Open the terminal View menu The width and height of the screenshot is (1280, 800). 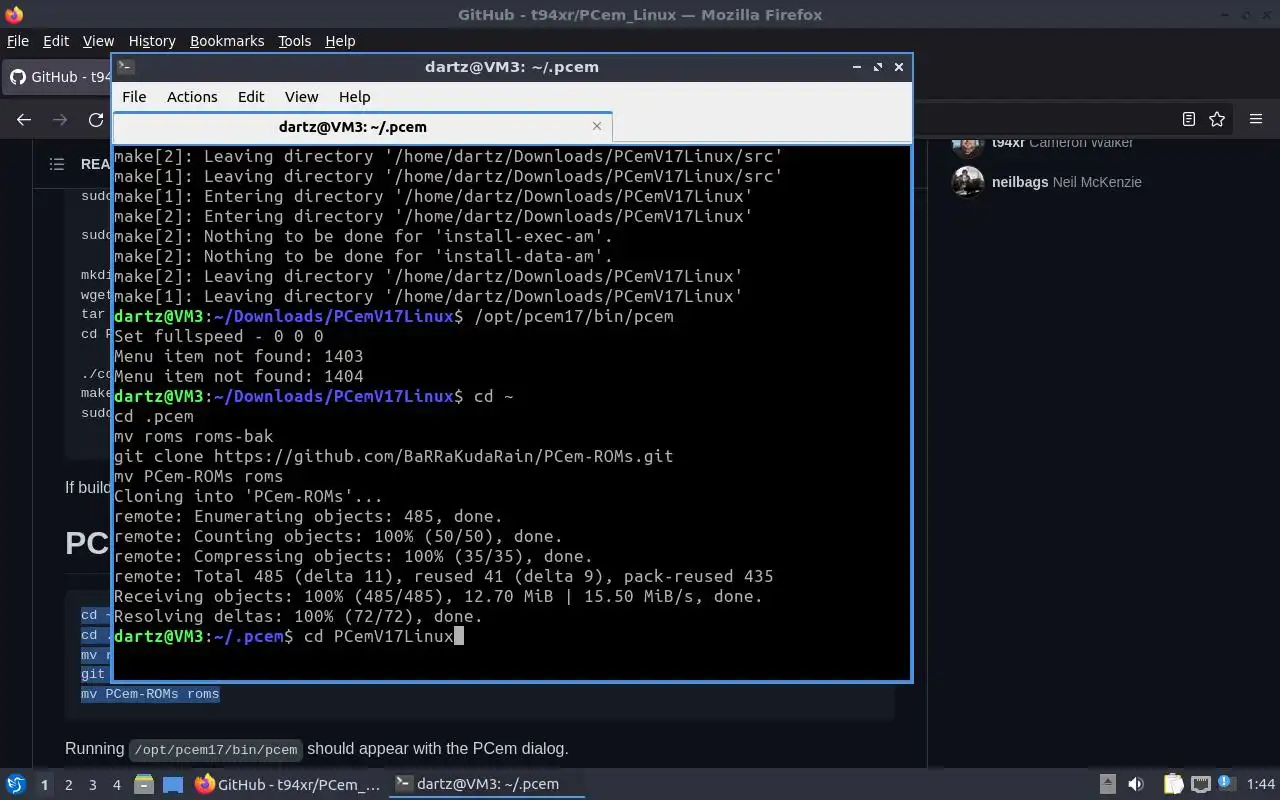301,97
